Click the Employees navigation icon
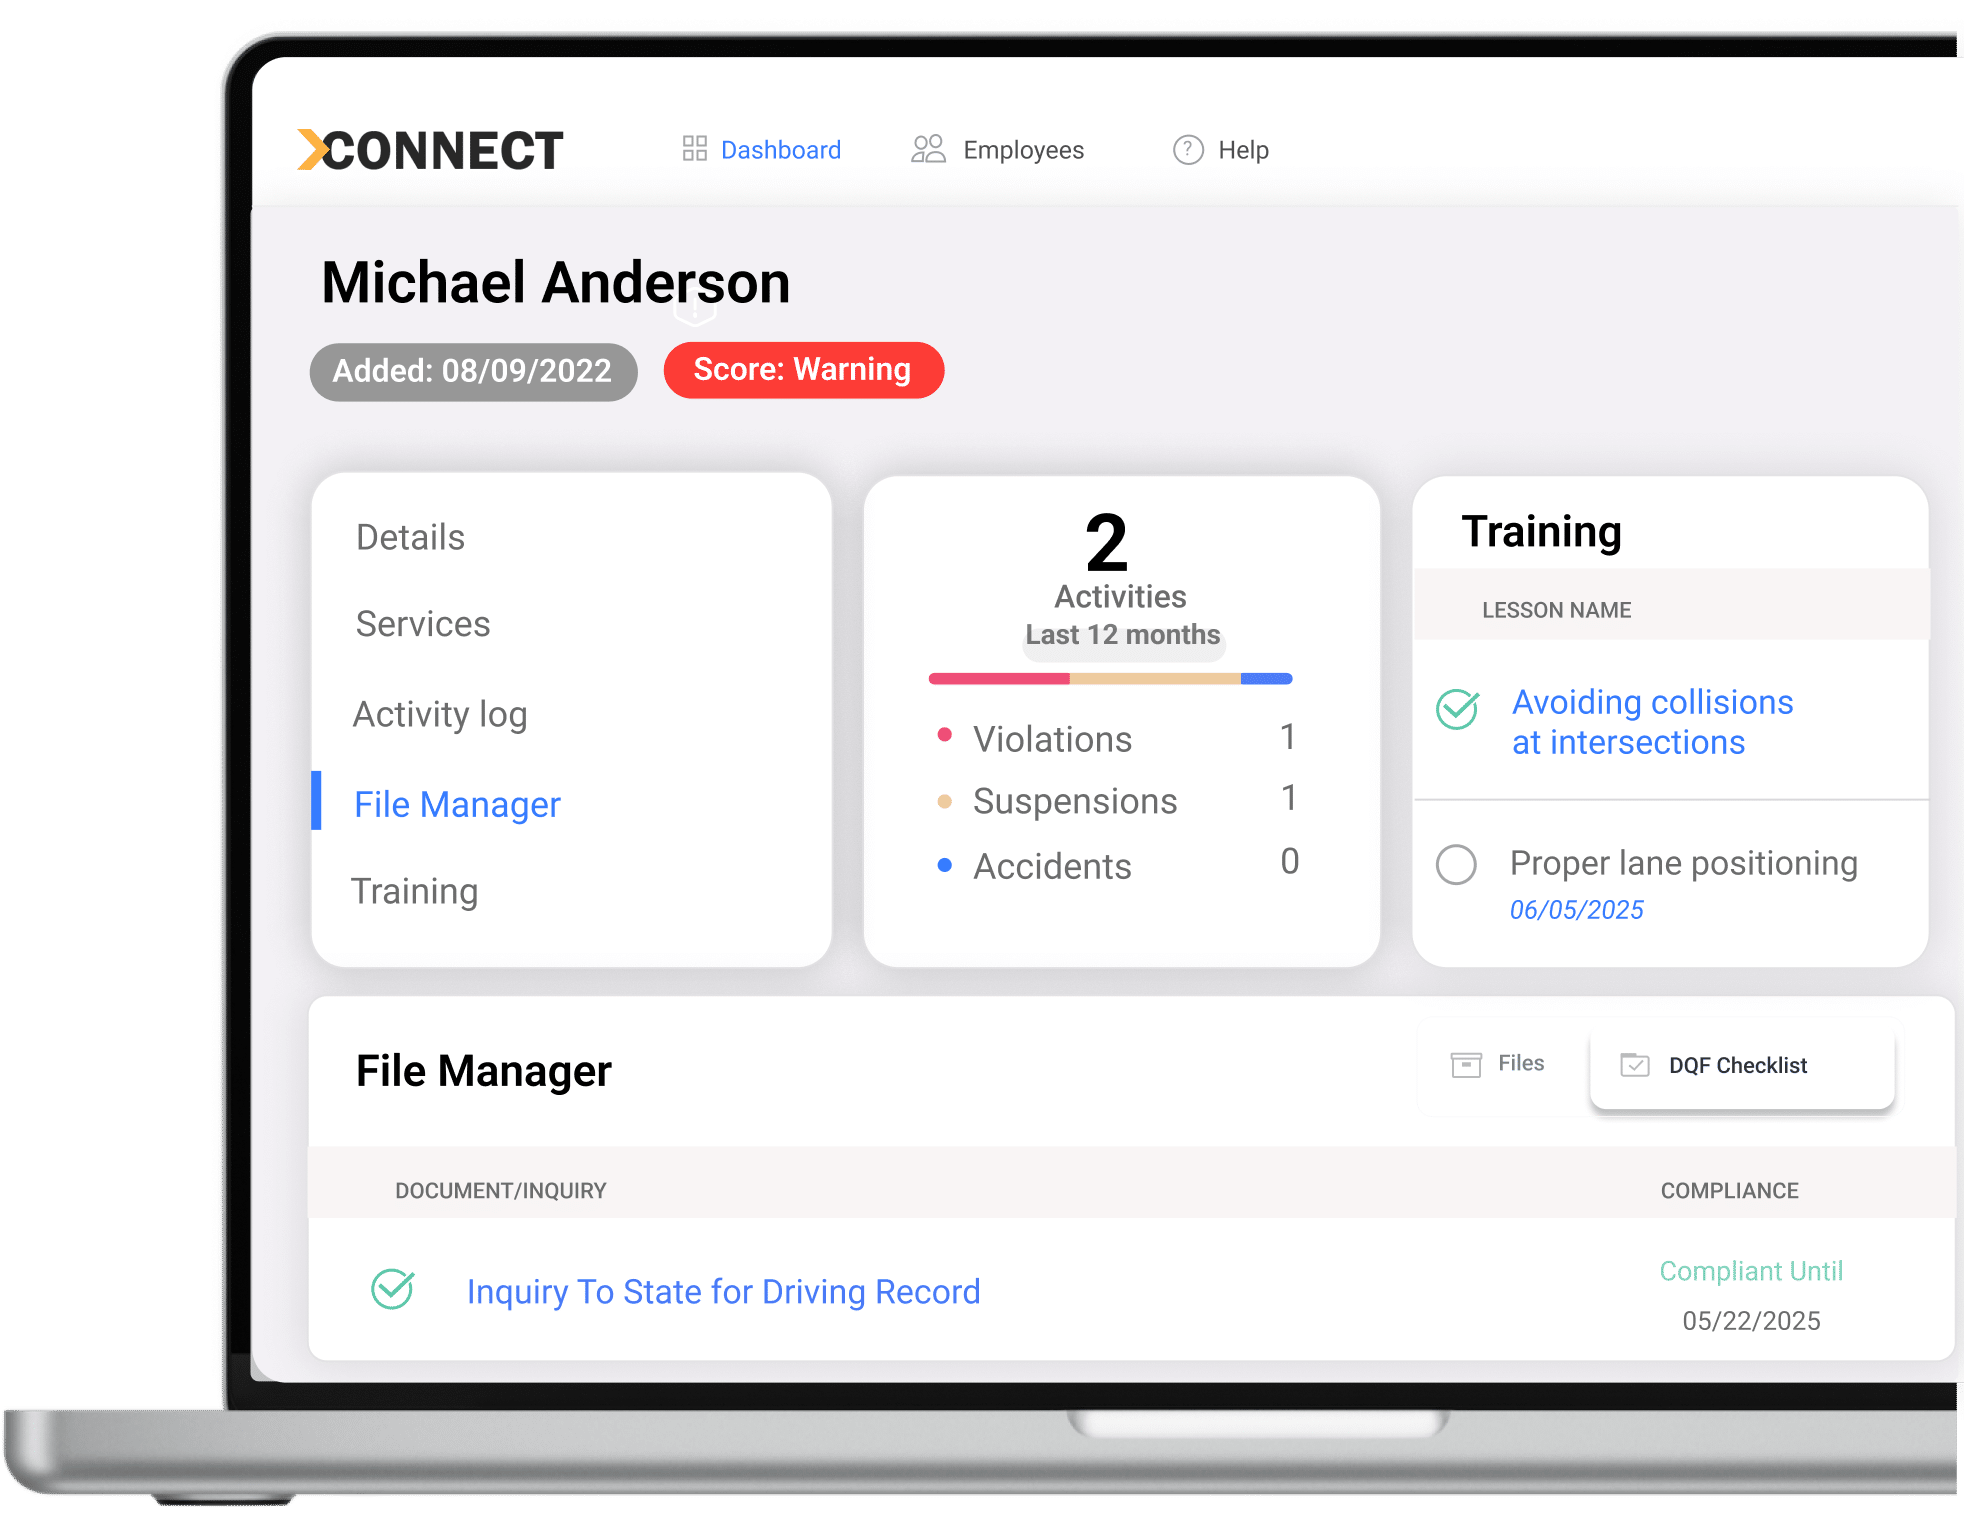The height and width of the screenshot is (1537, 1964). (x=928, y=150)
